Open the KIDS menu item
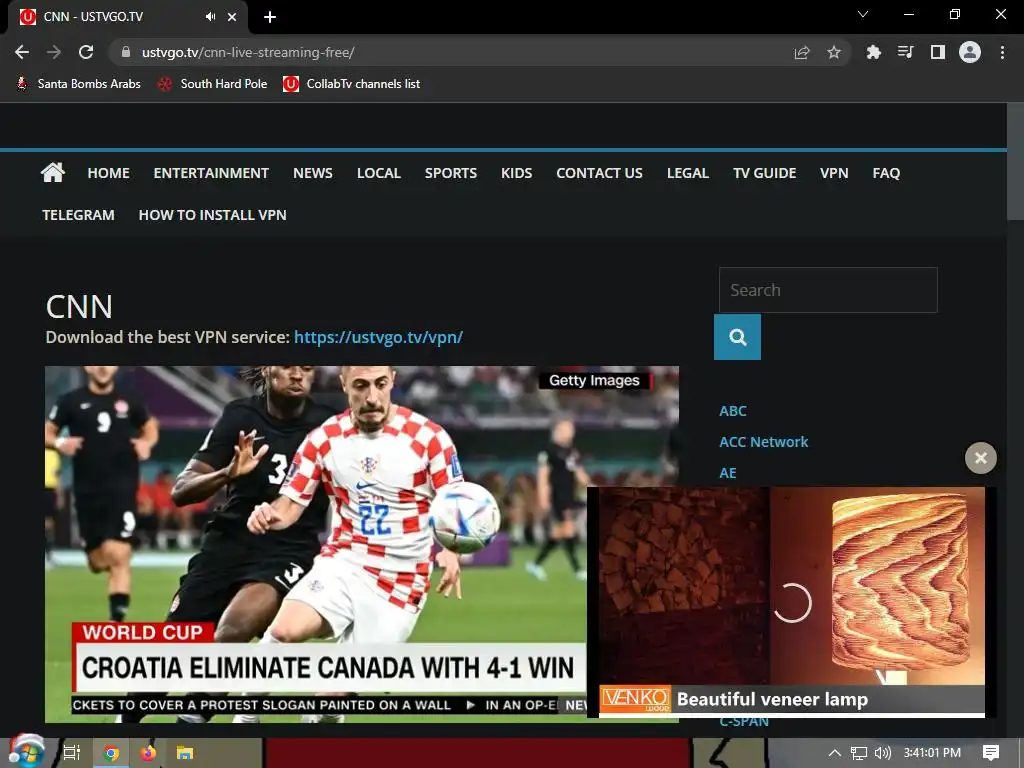The width and height of the screenshot is (1024, 768). click(x=517, y=173)
